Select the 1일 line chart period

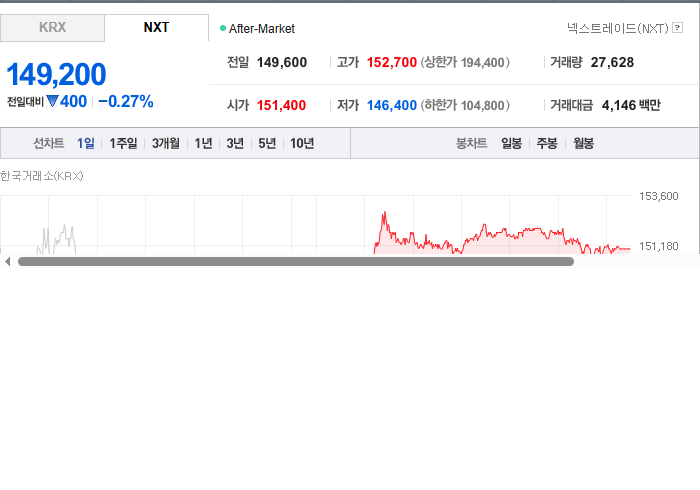85,143
